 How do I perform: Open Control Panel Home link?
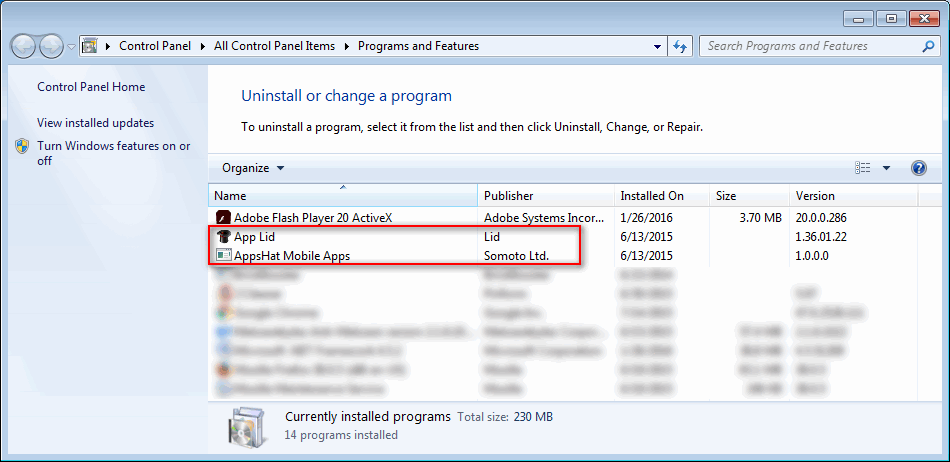coord(91,87)
